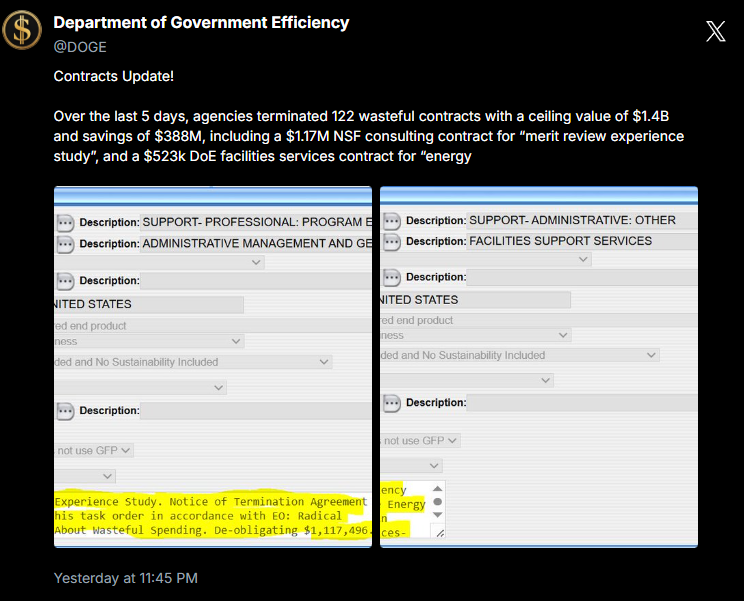The height and width of the screenshot is (601, 744).
Task: Click the ellipsis icon beside ADMINISTRATIVE MANAGEMENT description
Action: [x=66, y=243]
